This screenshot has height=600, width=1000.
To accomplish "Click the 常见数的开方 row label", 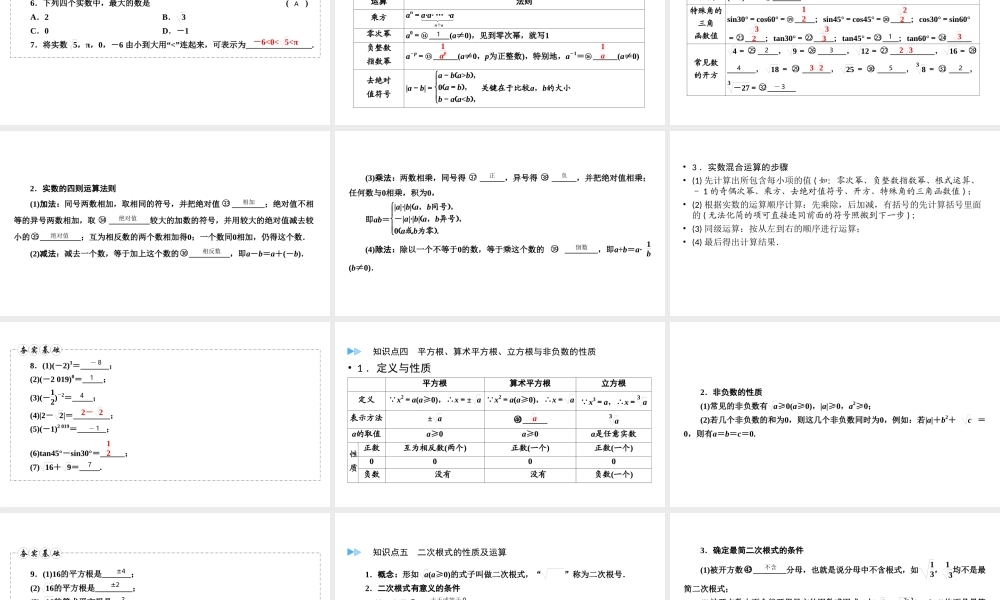I will point(706,68).
